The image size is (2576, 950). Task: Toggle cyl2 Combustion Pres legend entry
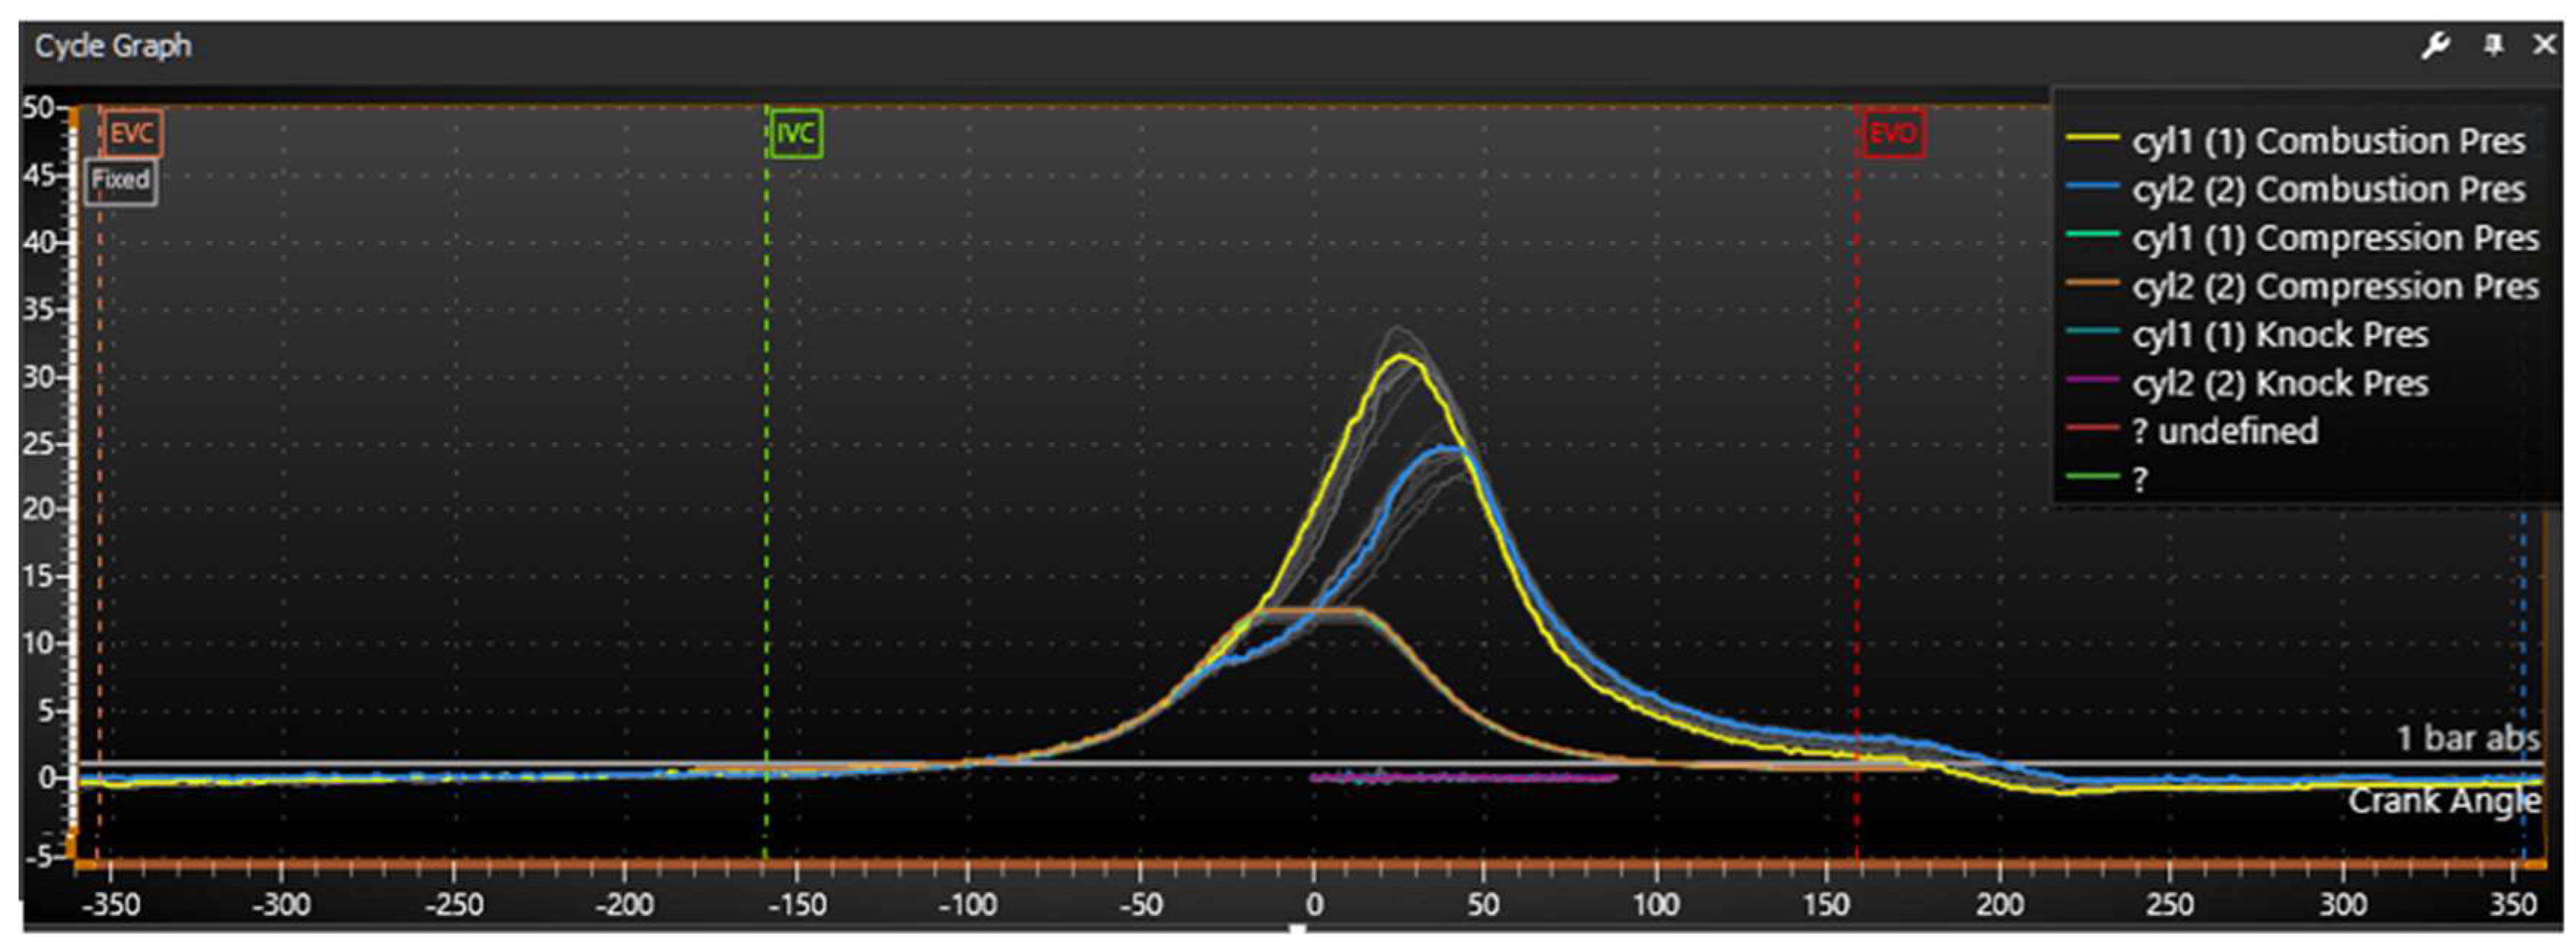point(2328,190)
